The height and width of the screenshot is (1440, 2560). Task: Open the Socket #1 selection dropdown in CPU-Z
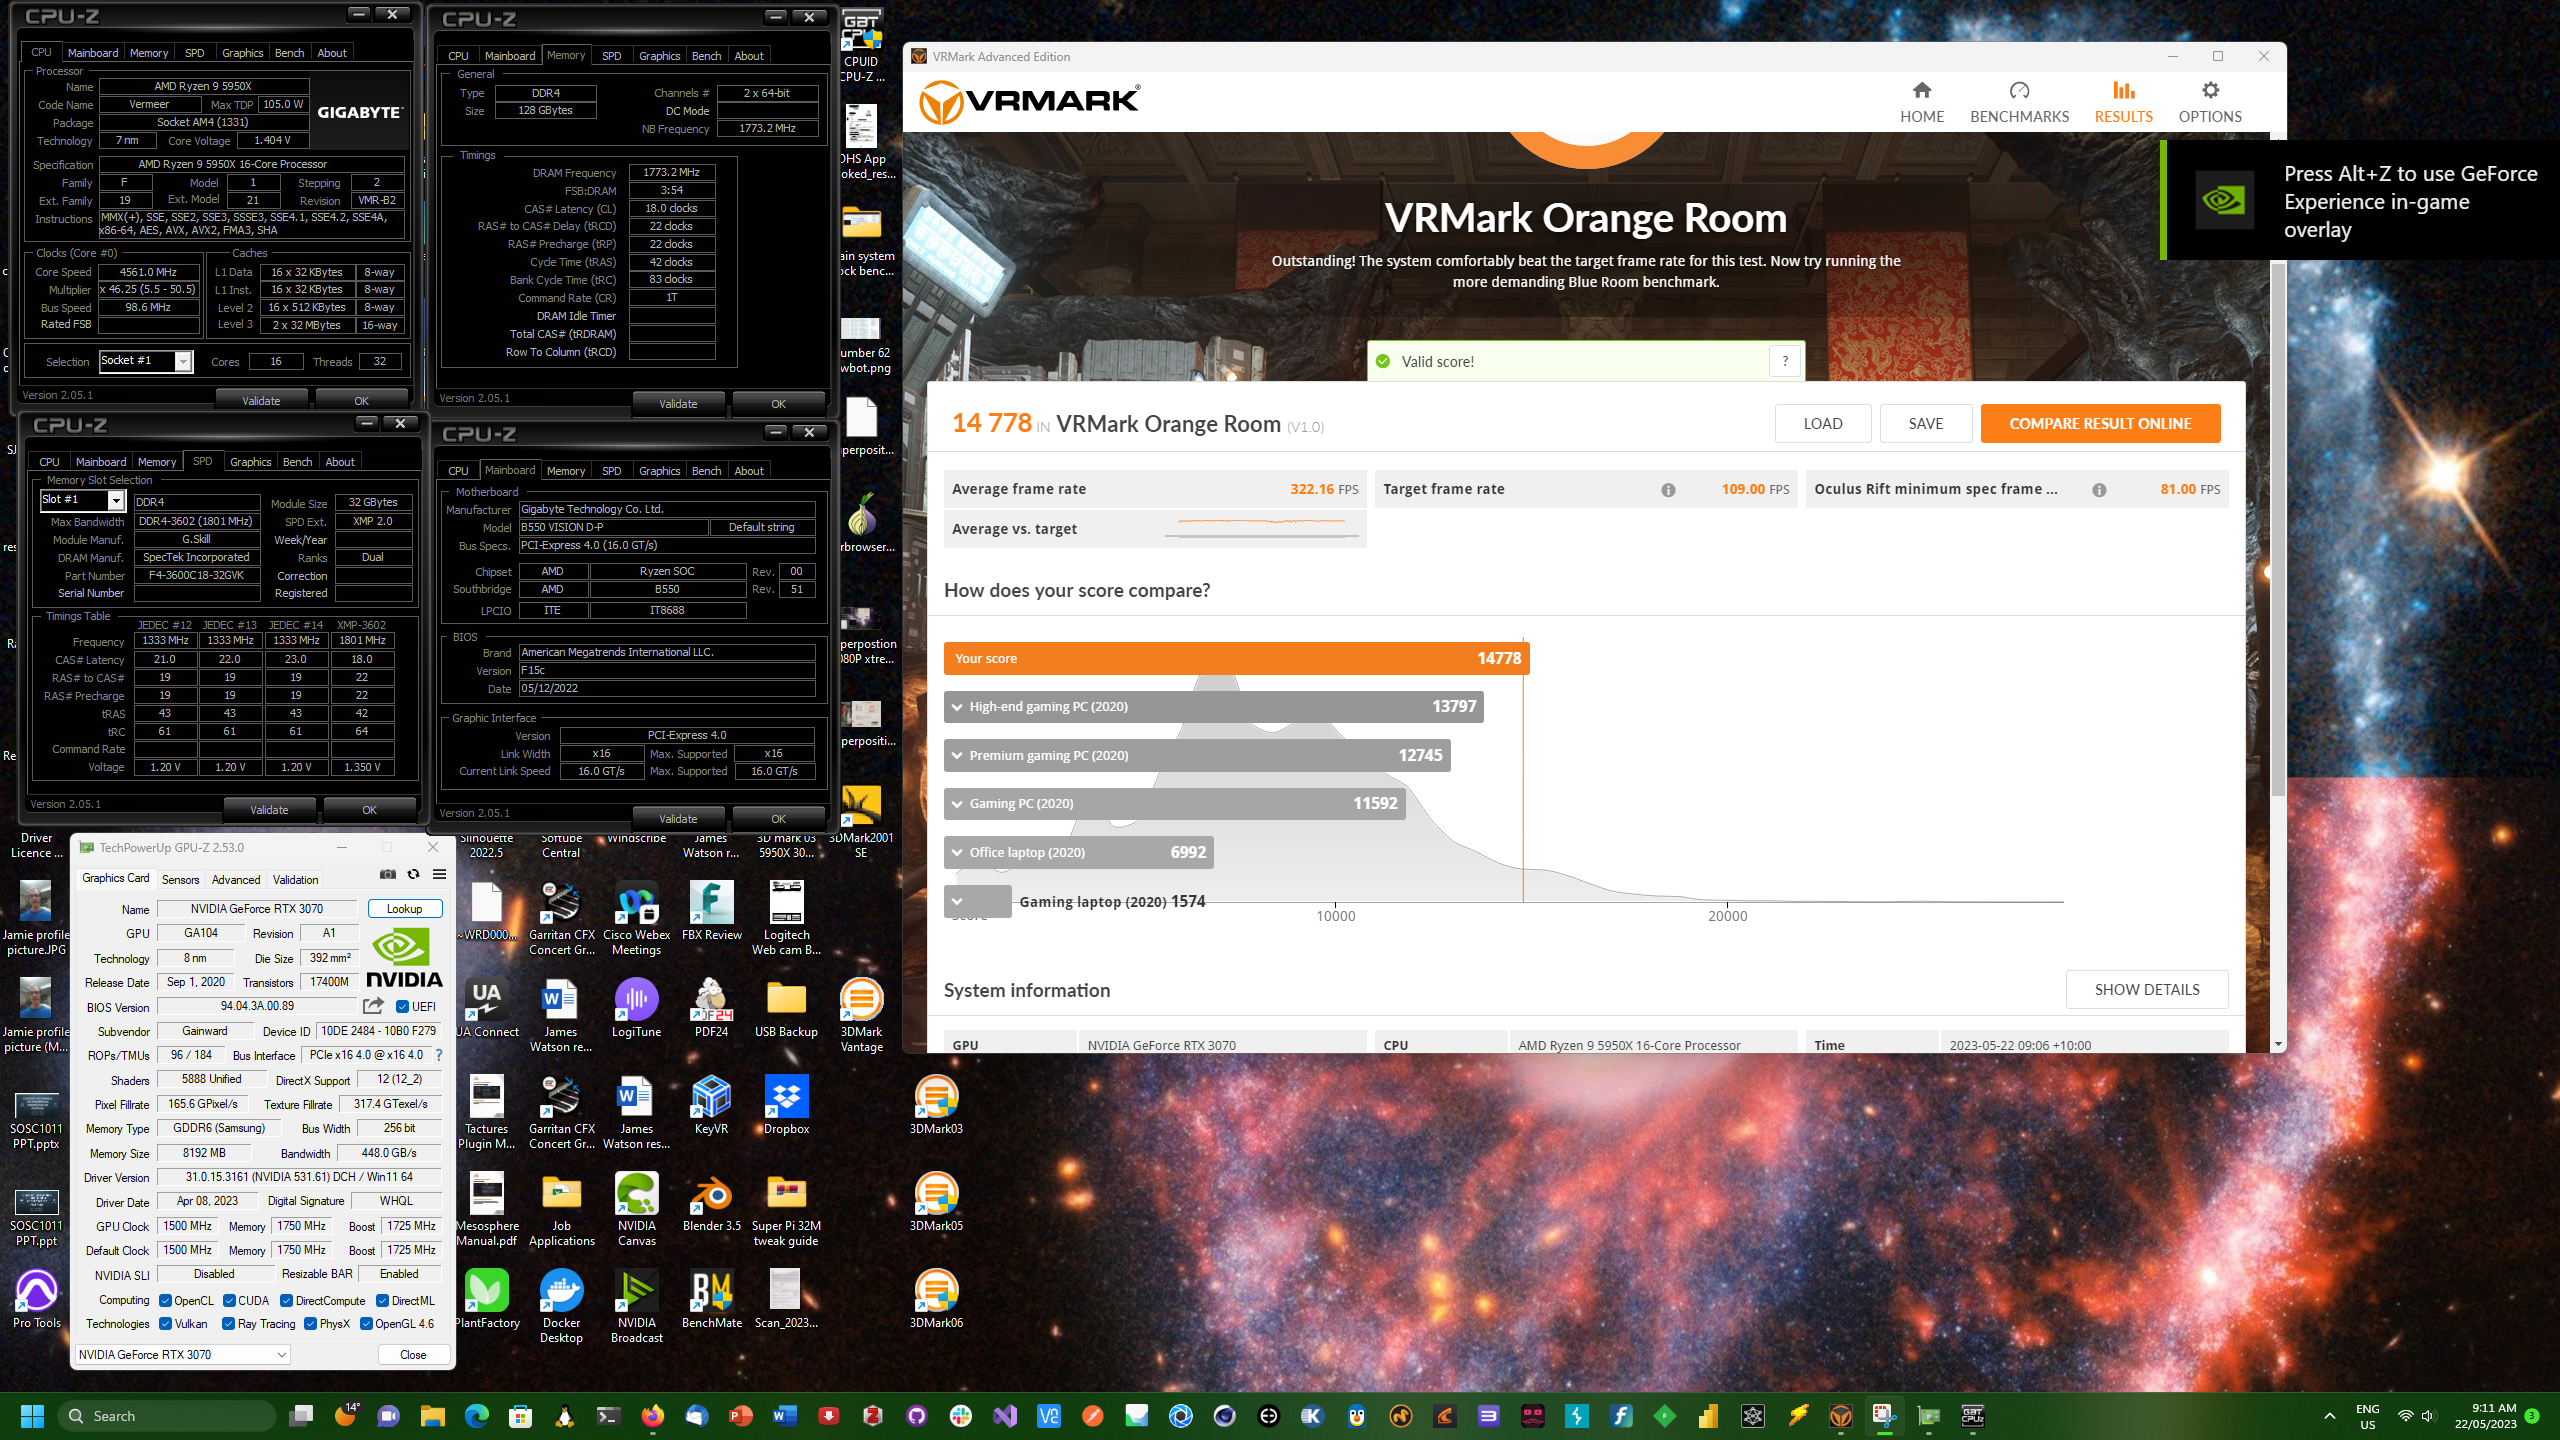pyautogui.click(x=146, y=361)
